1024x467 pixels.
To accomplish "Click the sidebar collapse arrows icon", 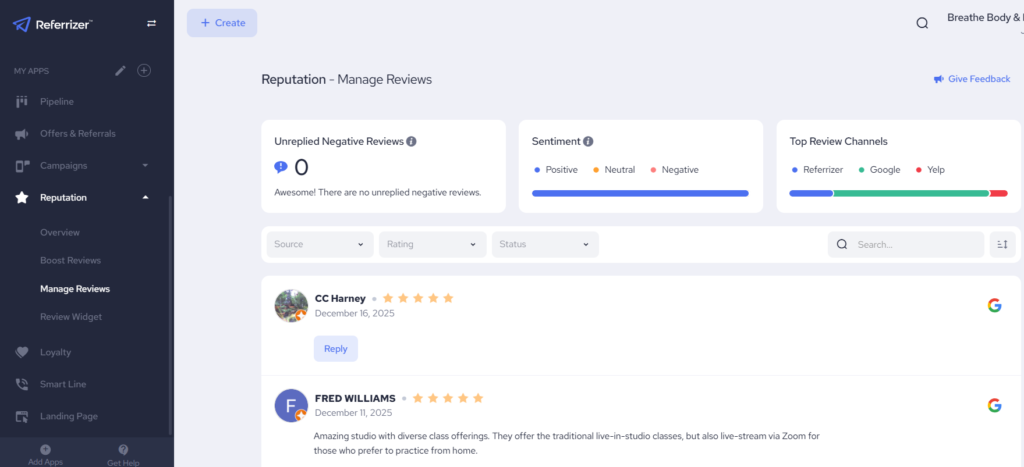I will [151, 23].
